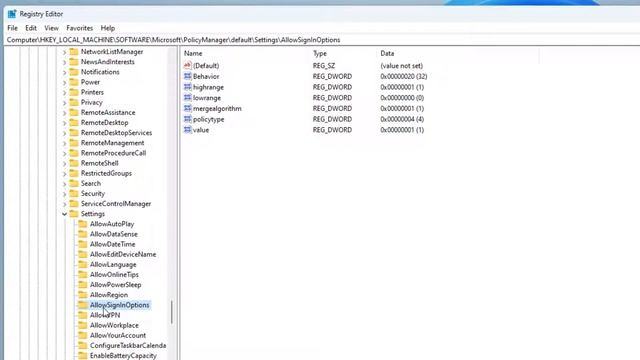Click the (value not set) data cell
The width and height of the screenshot is (640, 360).
coord(402,66)
